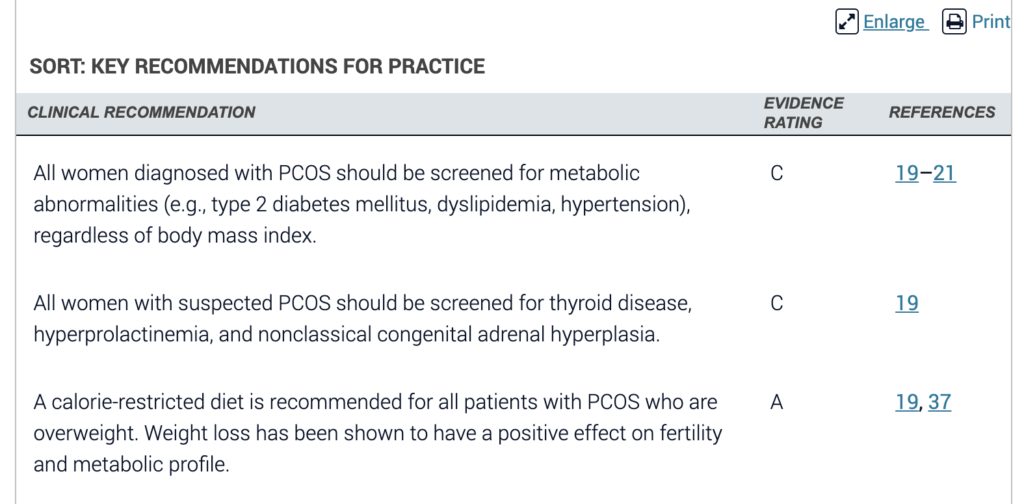
Task: Follow reference 19 in the thyroid screening row
Action: (x=906, y=304)
